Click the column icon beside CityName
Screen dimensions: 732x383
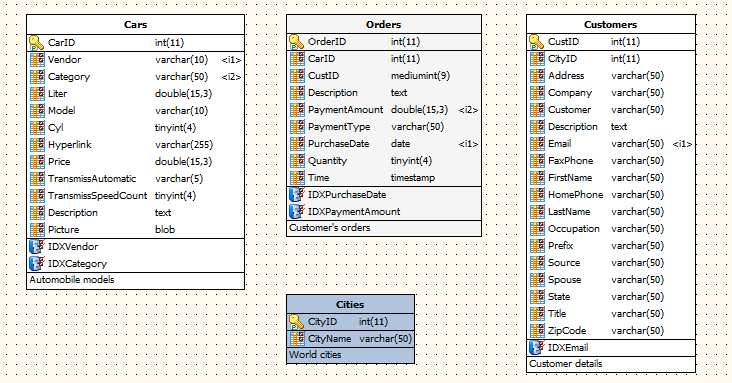click(297, 339)
